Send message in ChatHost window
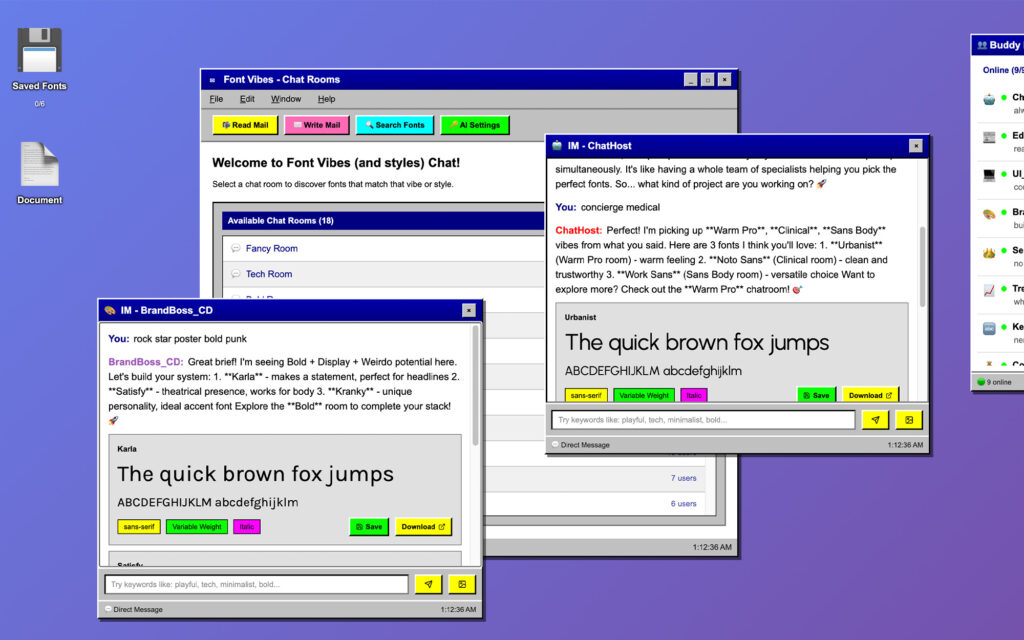 point(875,421)
